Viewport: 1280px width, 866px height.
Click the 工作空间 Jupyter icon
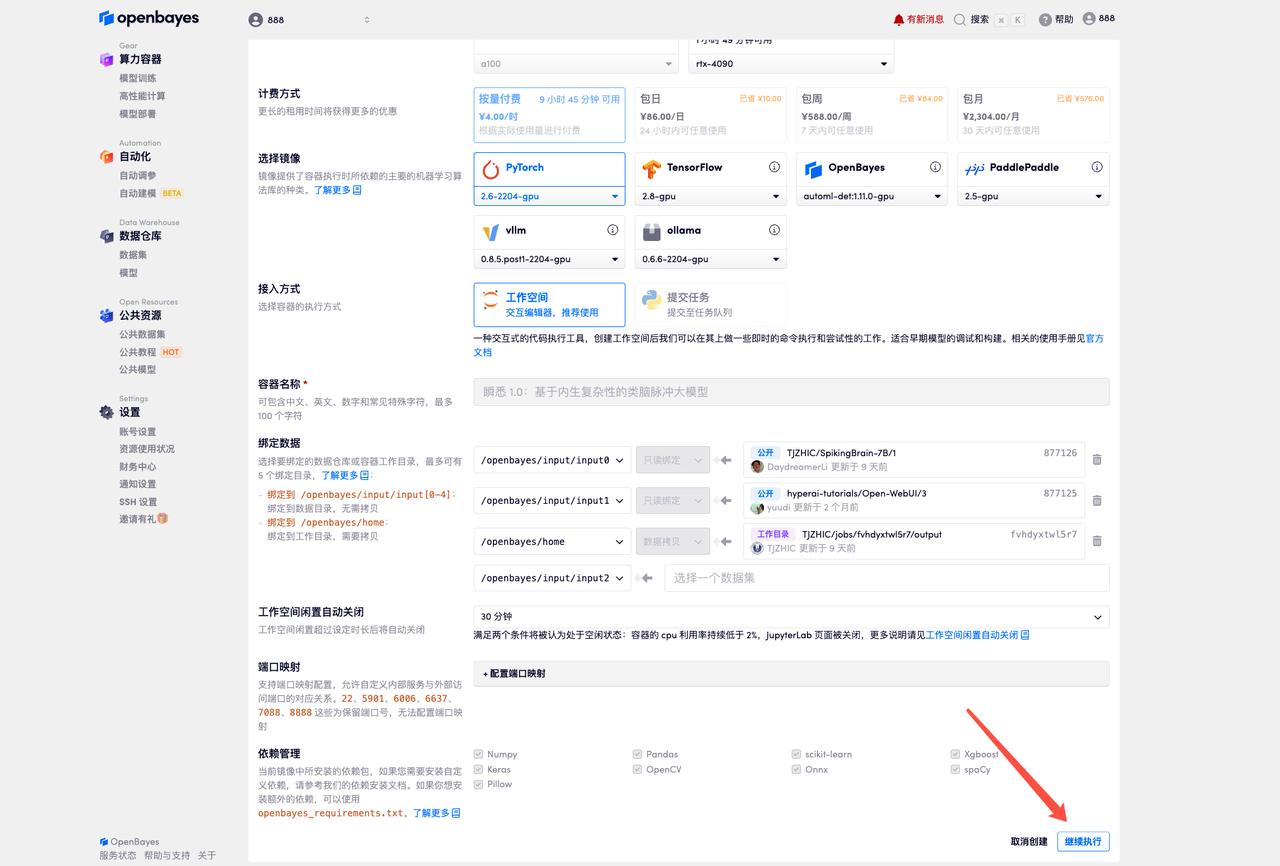click(x=490, y=300)
